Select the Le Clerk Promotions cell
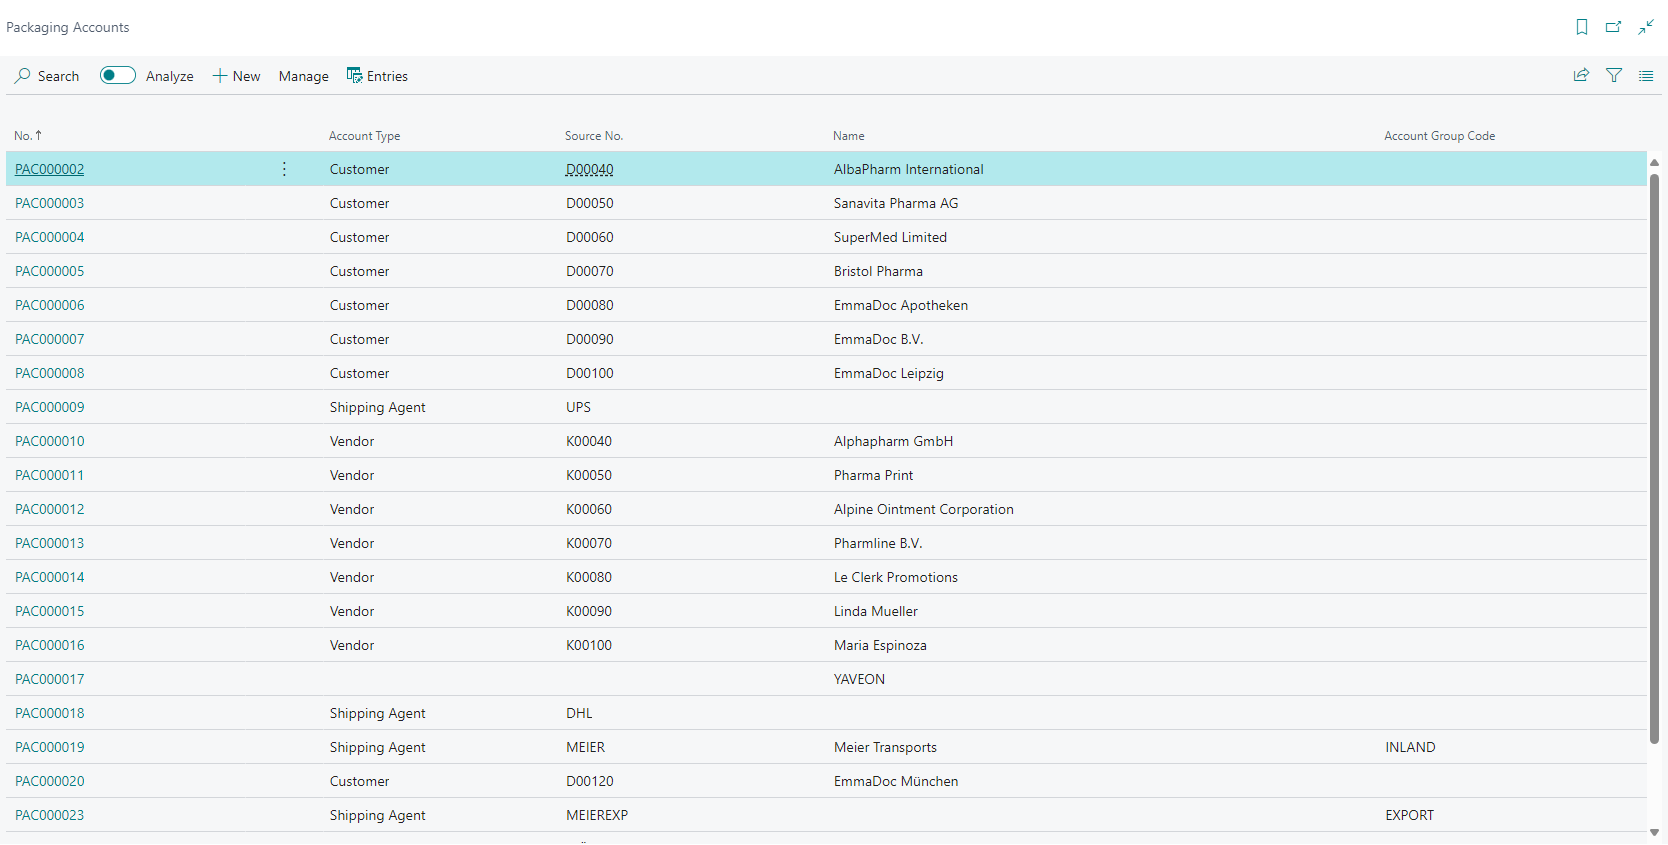 pyautogui.click(x=896, y=577)
